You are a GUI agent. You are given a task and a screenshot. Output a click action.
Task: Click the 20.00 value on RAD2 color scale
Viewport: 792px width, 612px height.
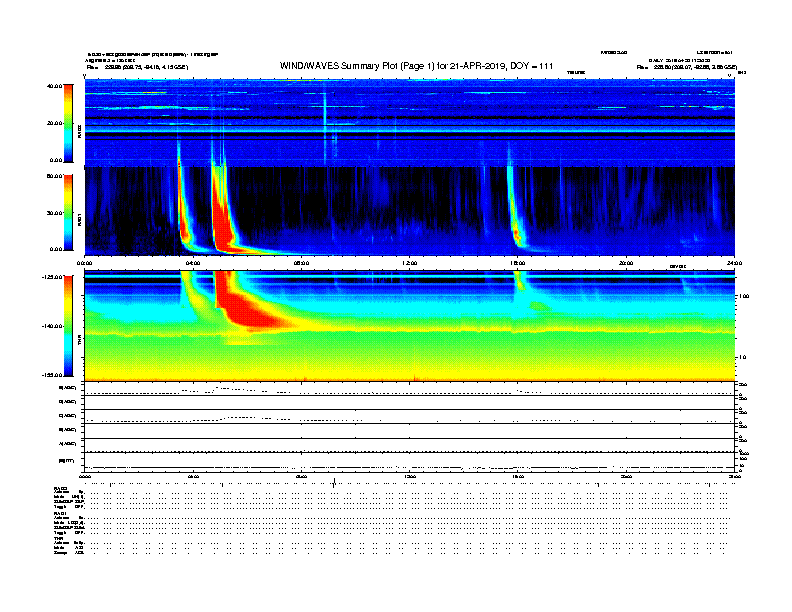coord(55,123)
